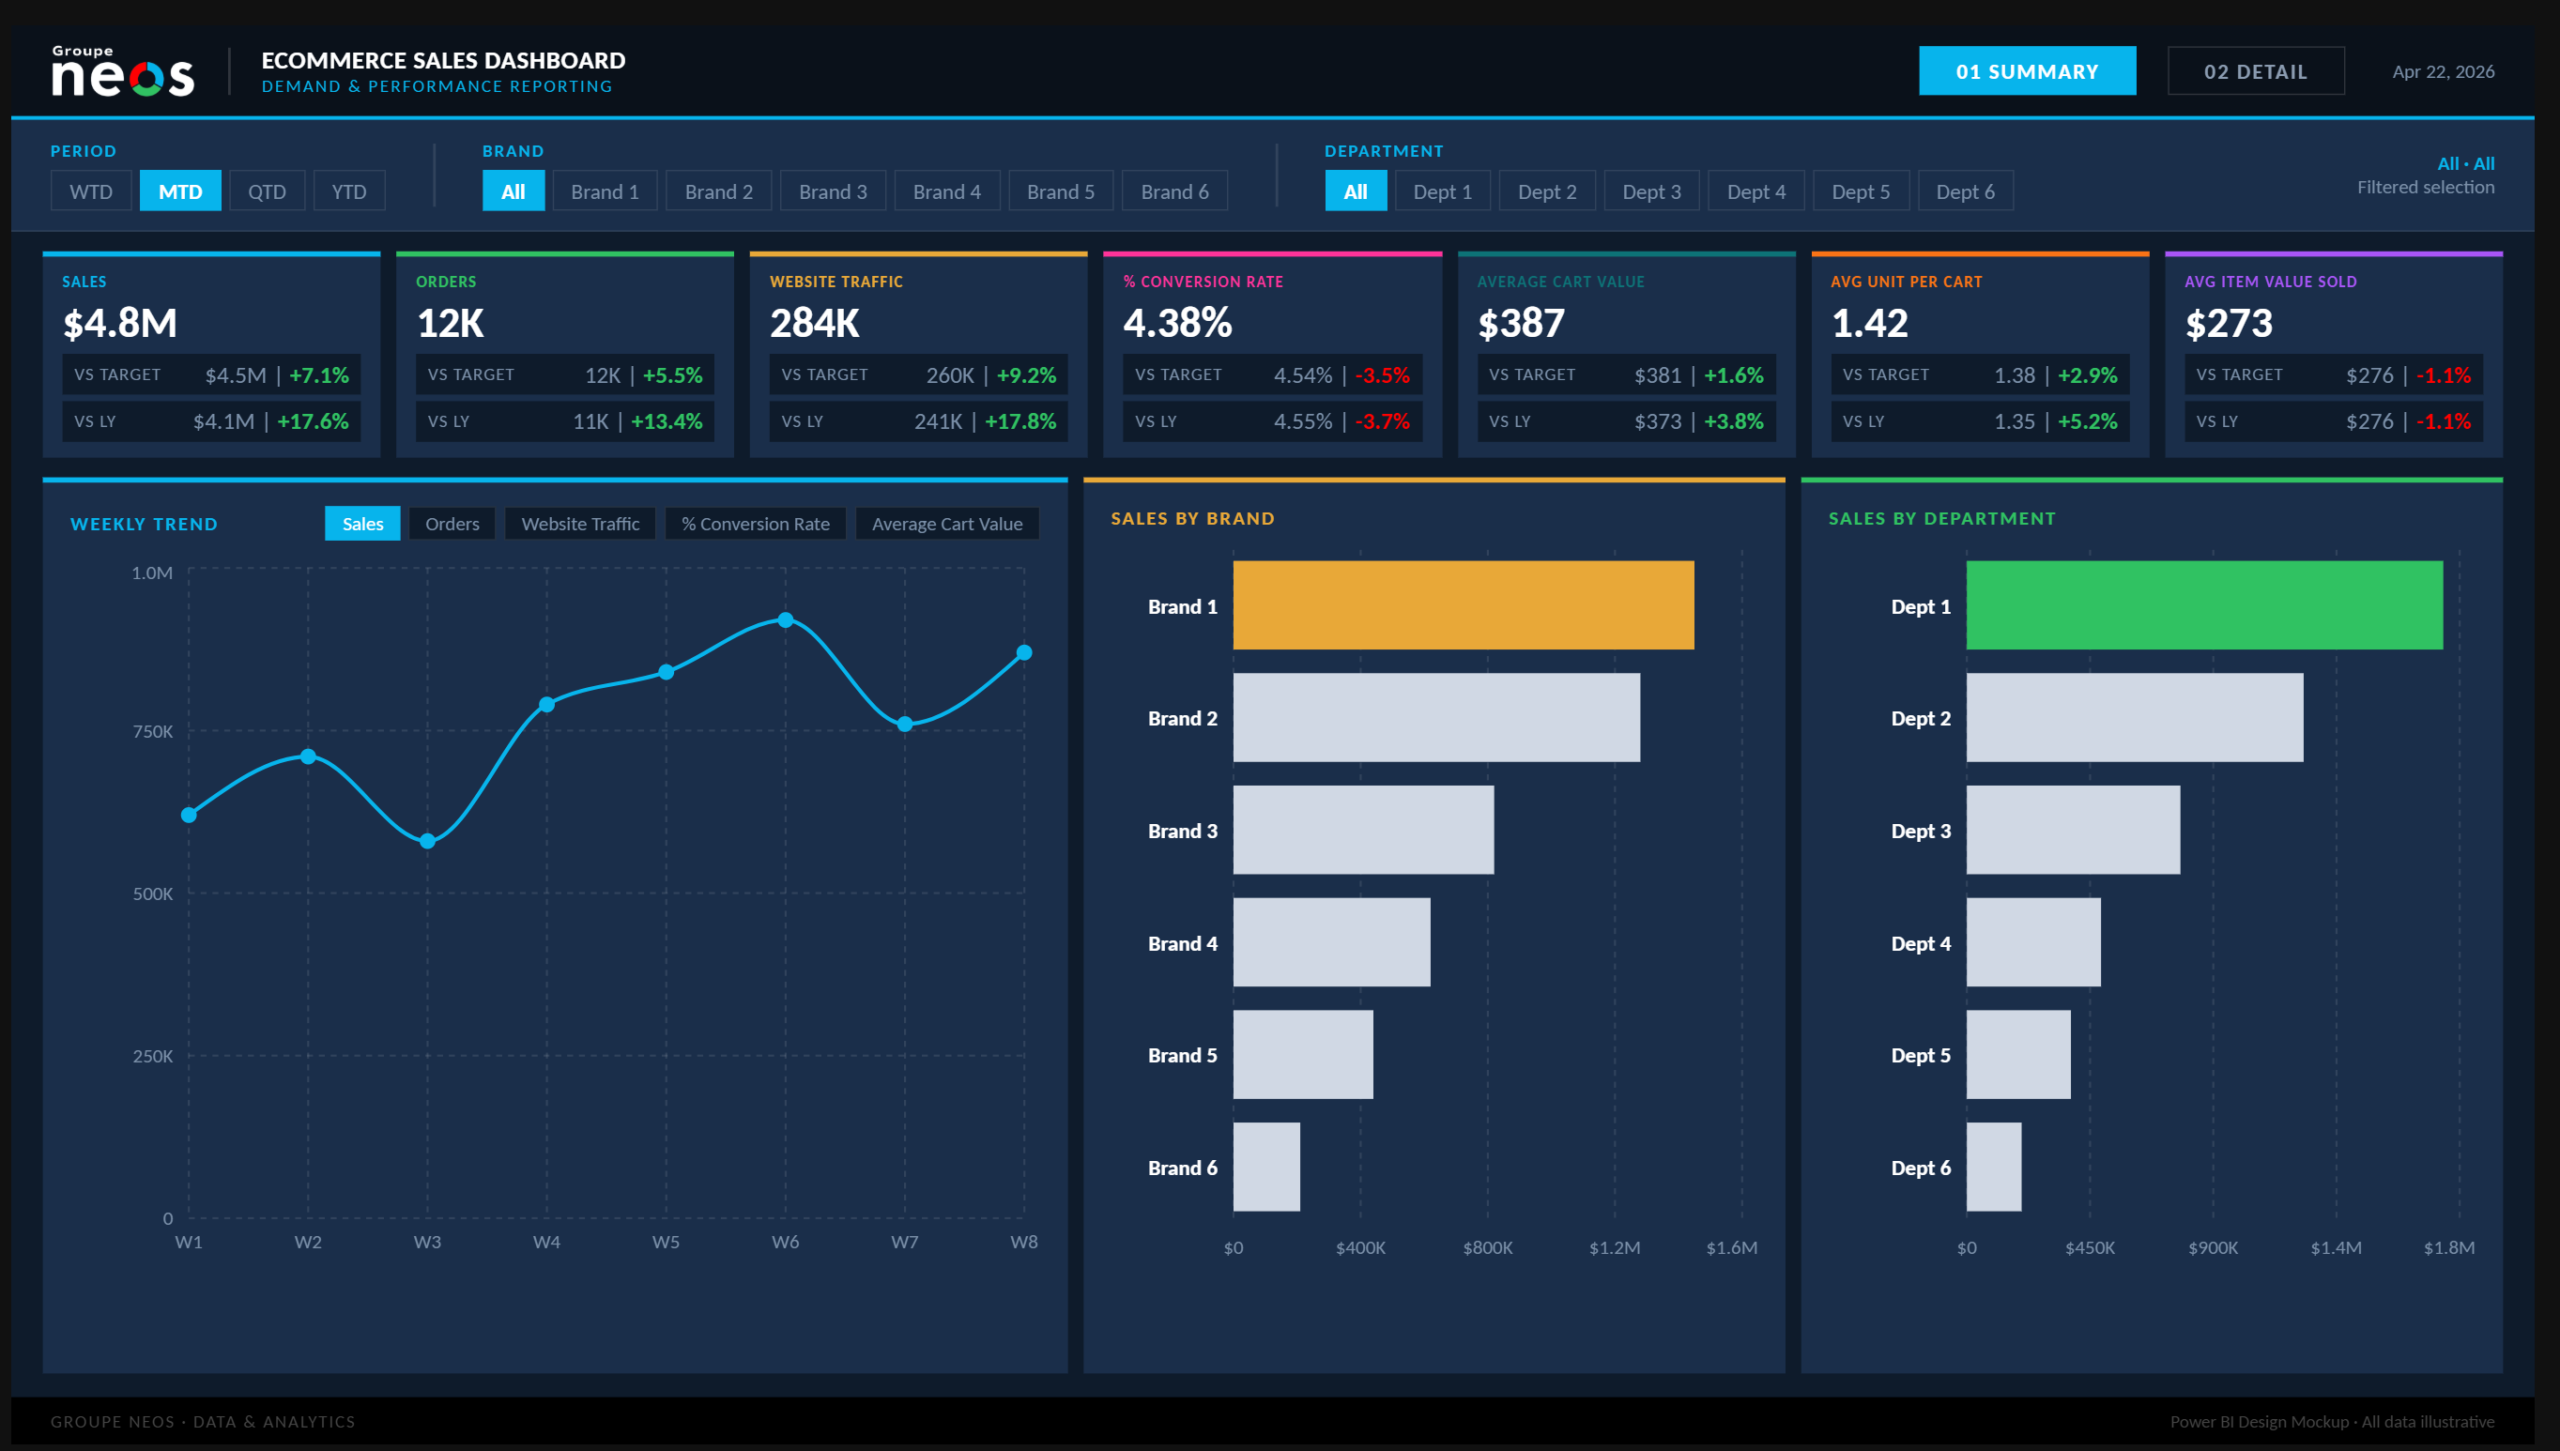Filter by Dept 3

click(1652, 191)
